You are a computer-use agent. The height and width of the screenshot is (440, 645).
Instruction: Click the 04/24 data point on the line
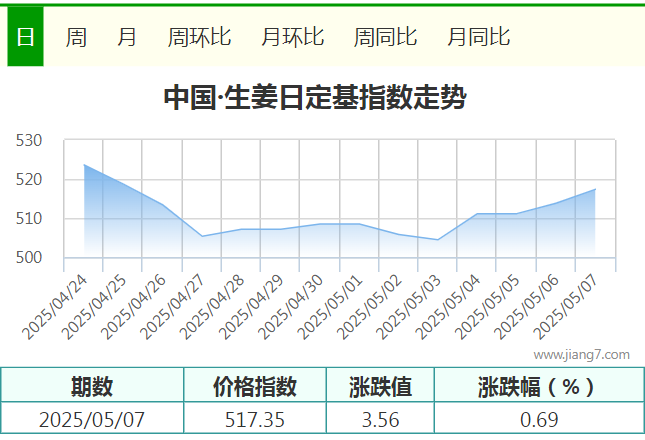pos(84,165)
